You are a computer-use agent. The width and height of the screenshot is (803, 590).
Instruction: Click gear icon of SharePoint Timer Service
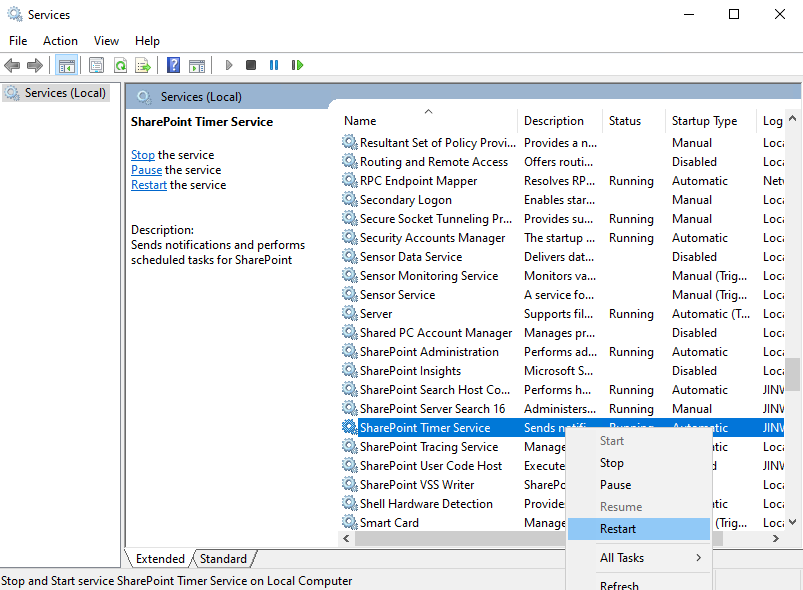click(350, 427)
